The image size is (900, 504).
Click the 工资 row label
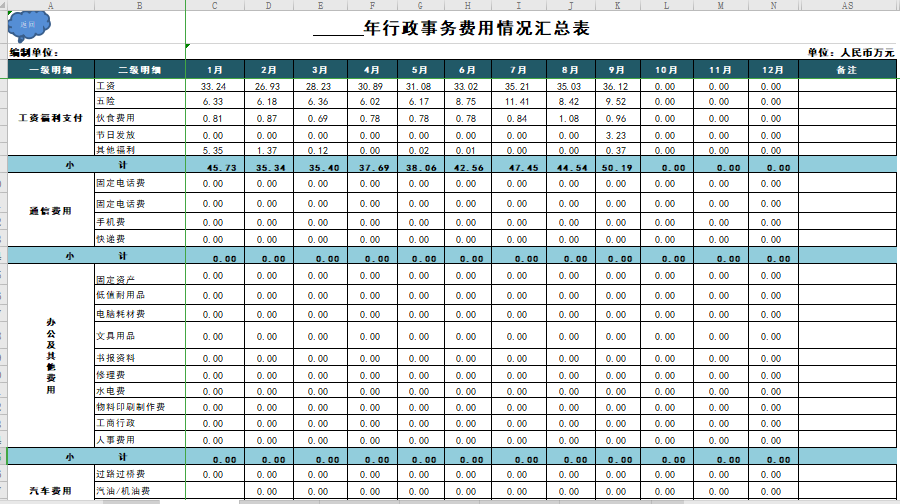point(139,86)
